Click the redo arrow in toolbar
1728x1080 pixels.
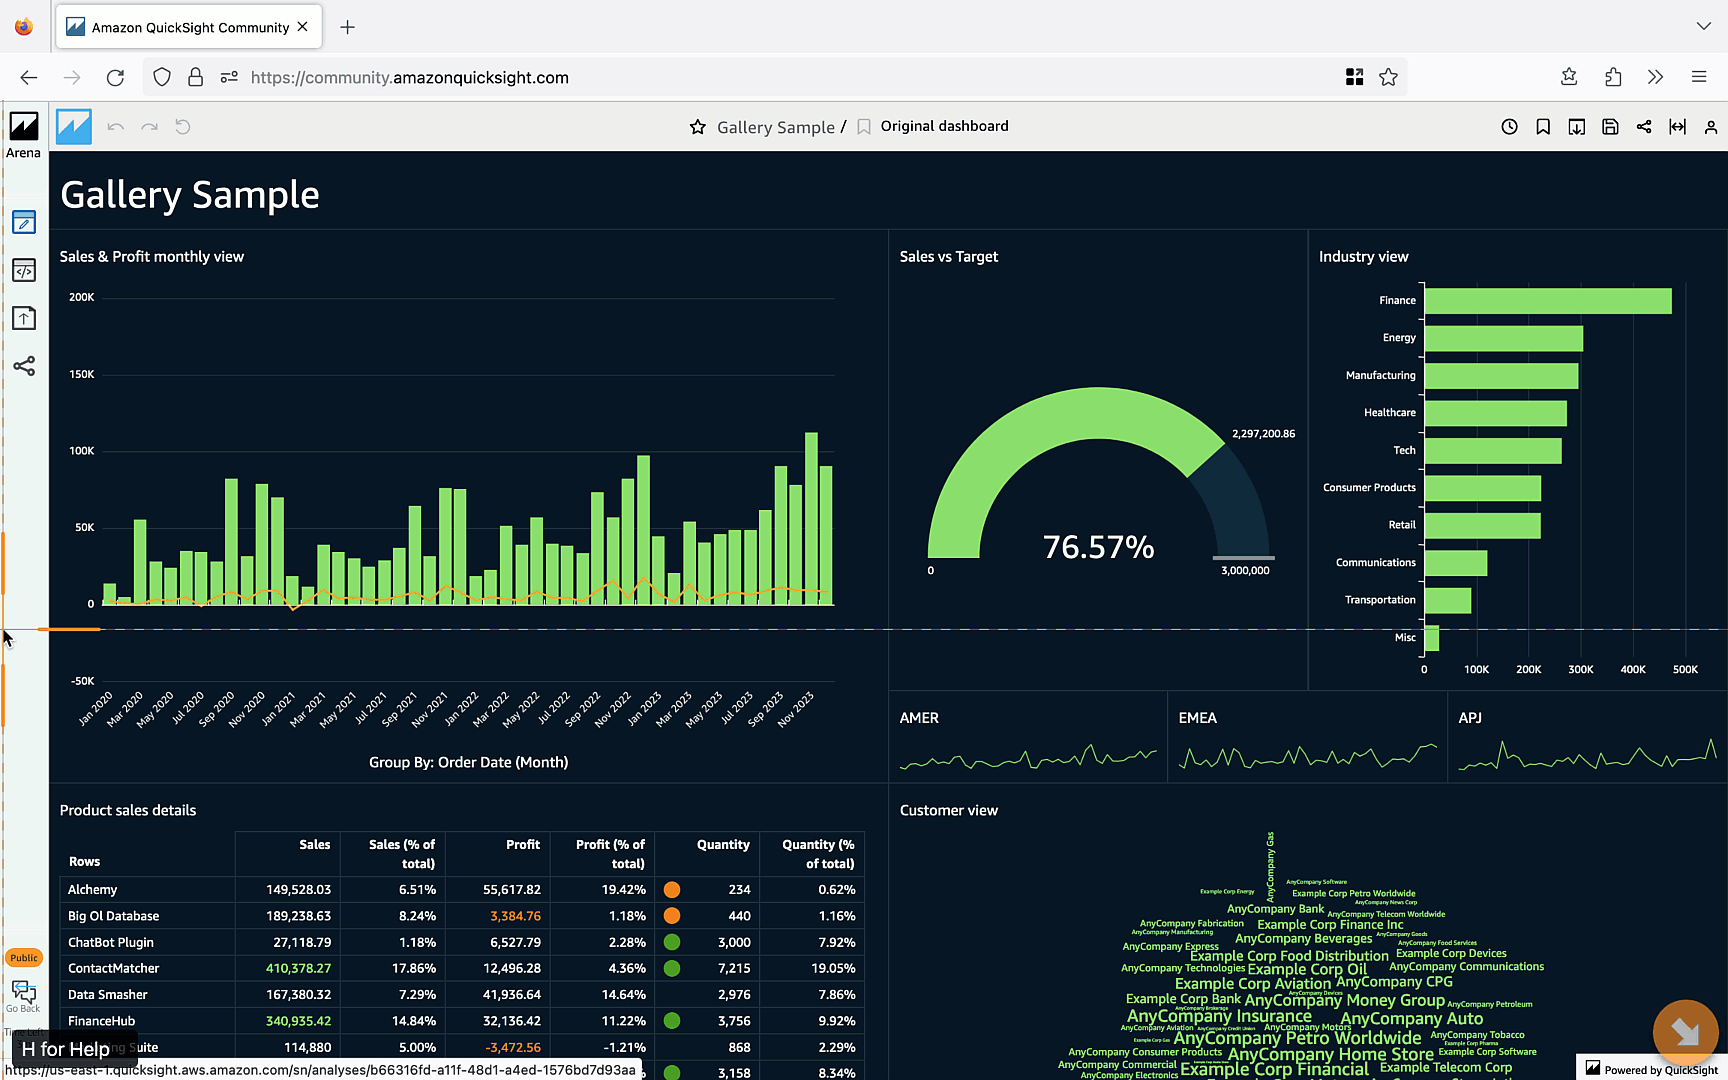pos(150,127)
